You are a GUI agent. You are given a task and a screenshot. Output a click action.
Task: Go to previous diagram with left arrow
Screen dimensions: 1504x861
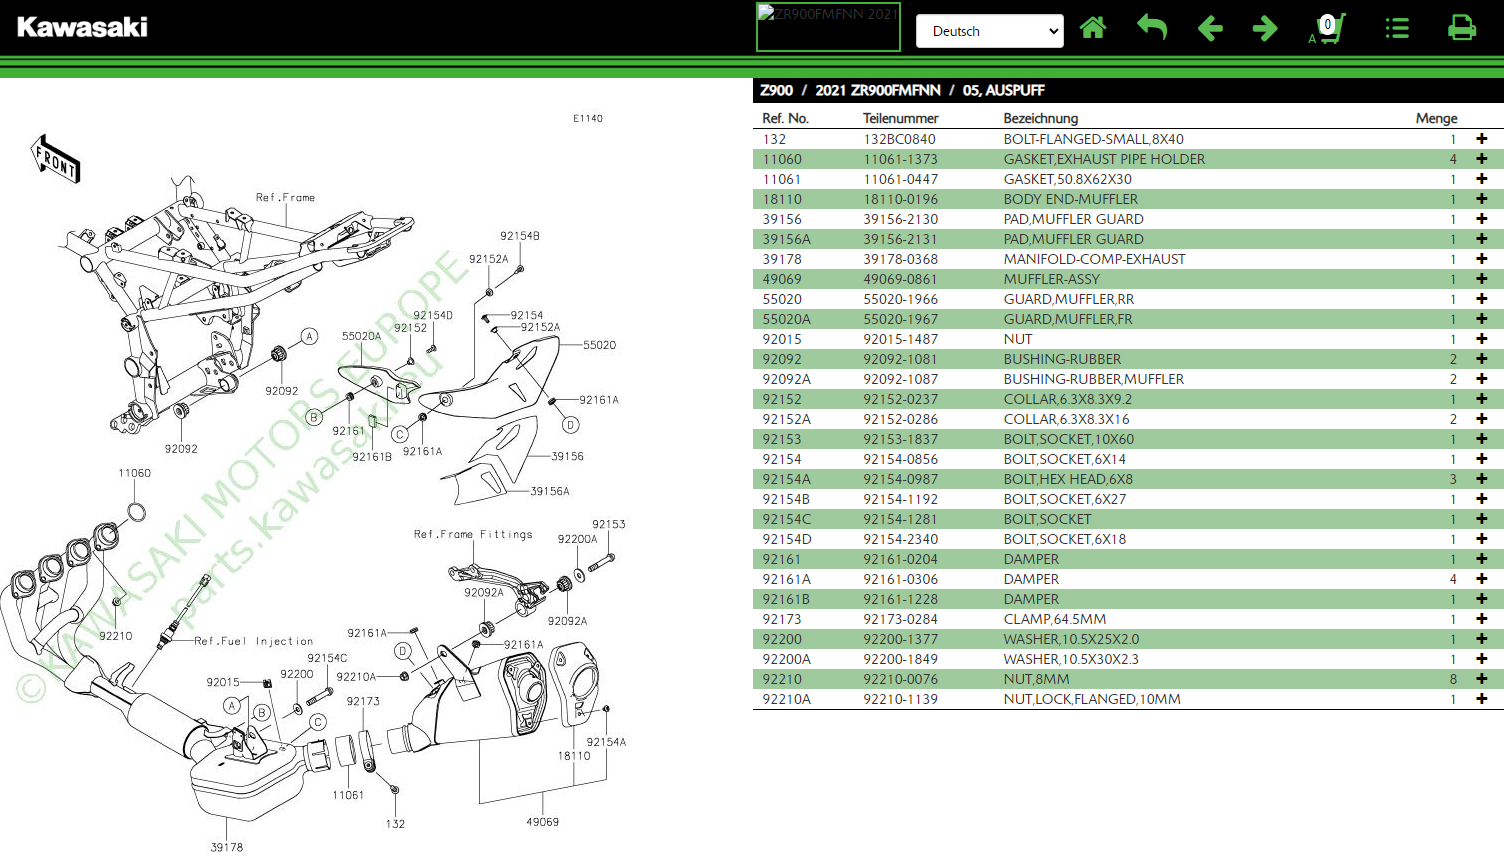[x=1210, y=28]
